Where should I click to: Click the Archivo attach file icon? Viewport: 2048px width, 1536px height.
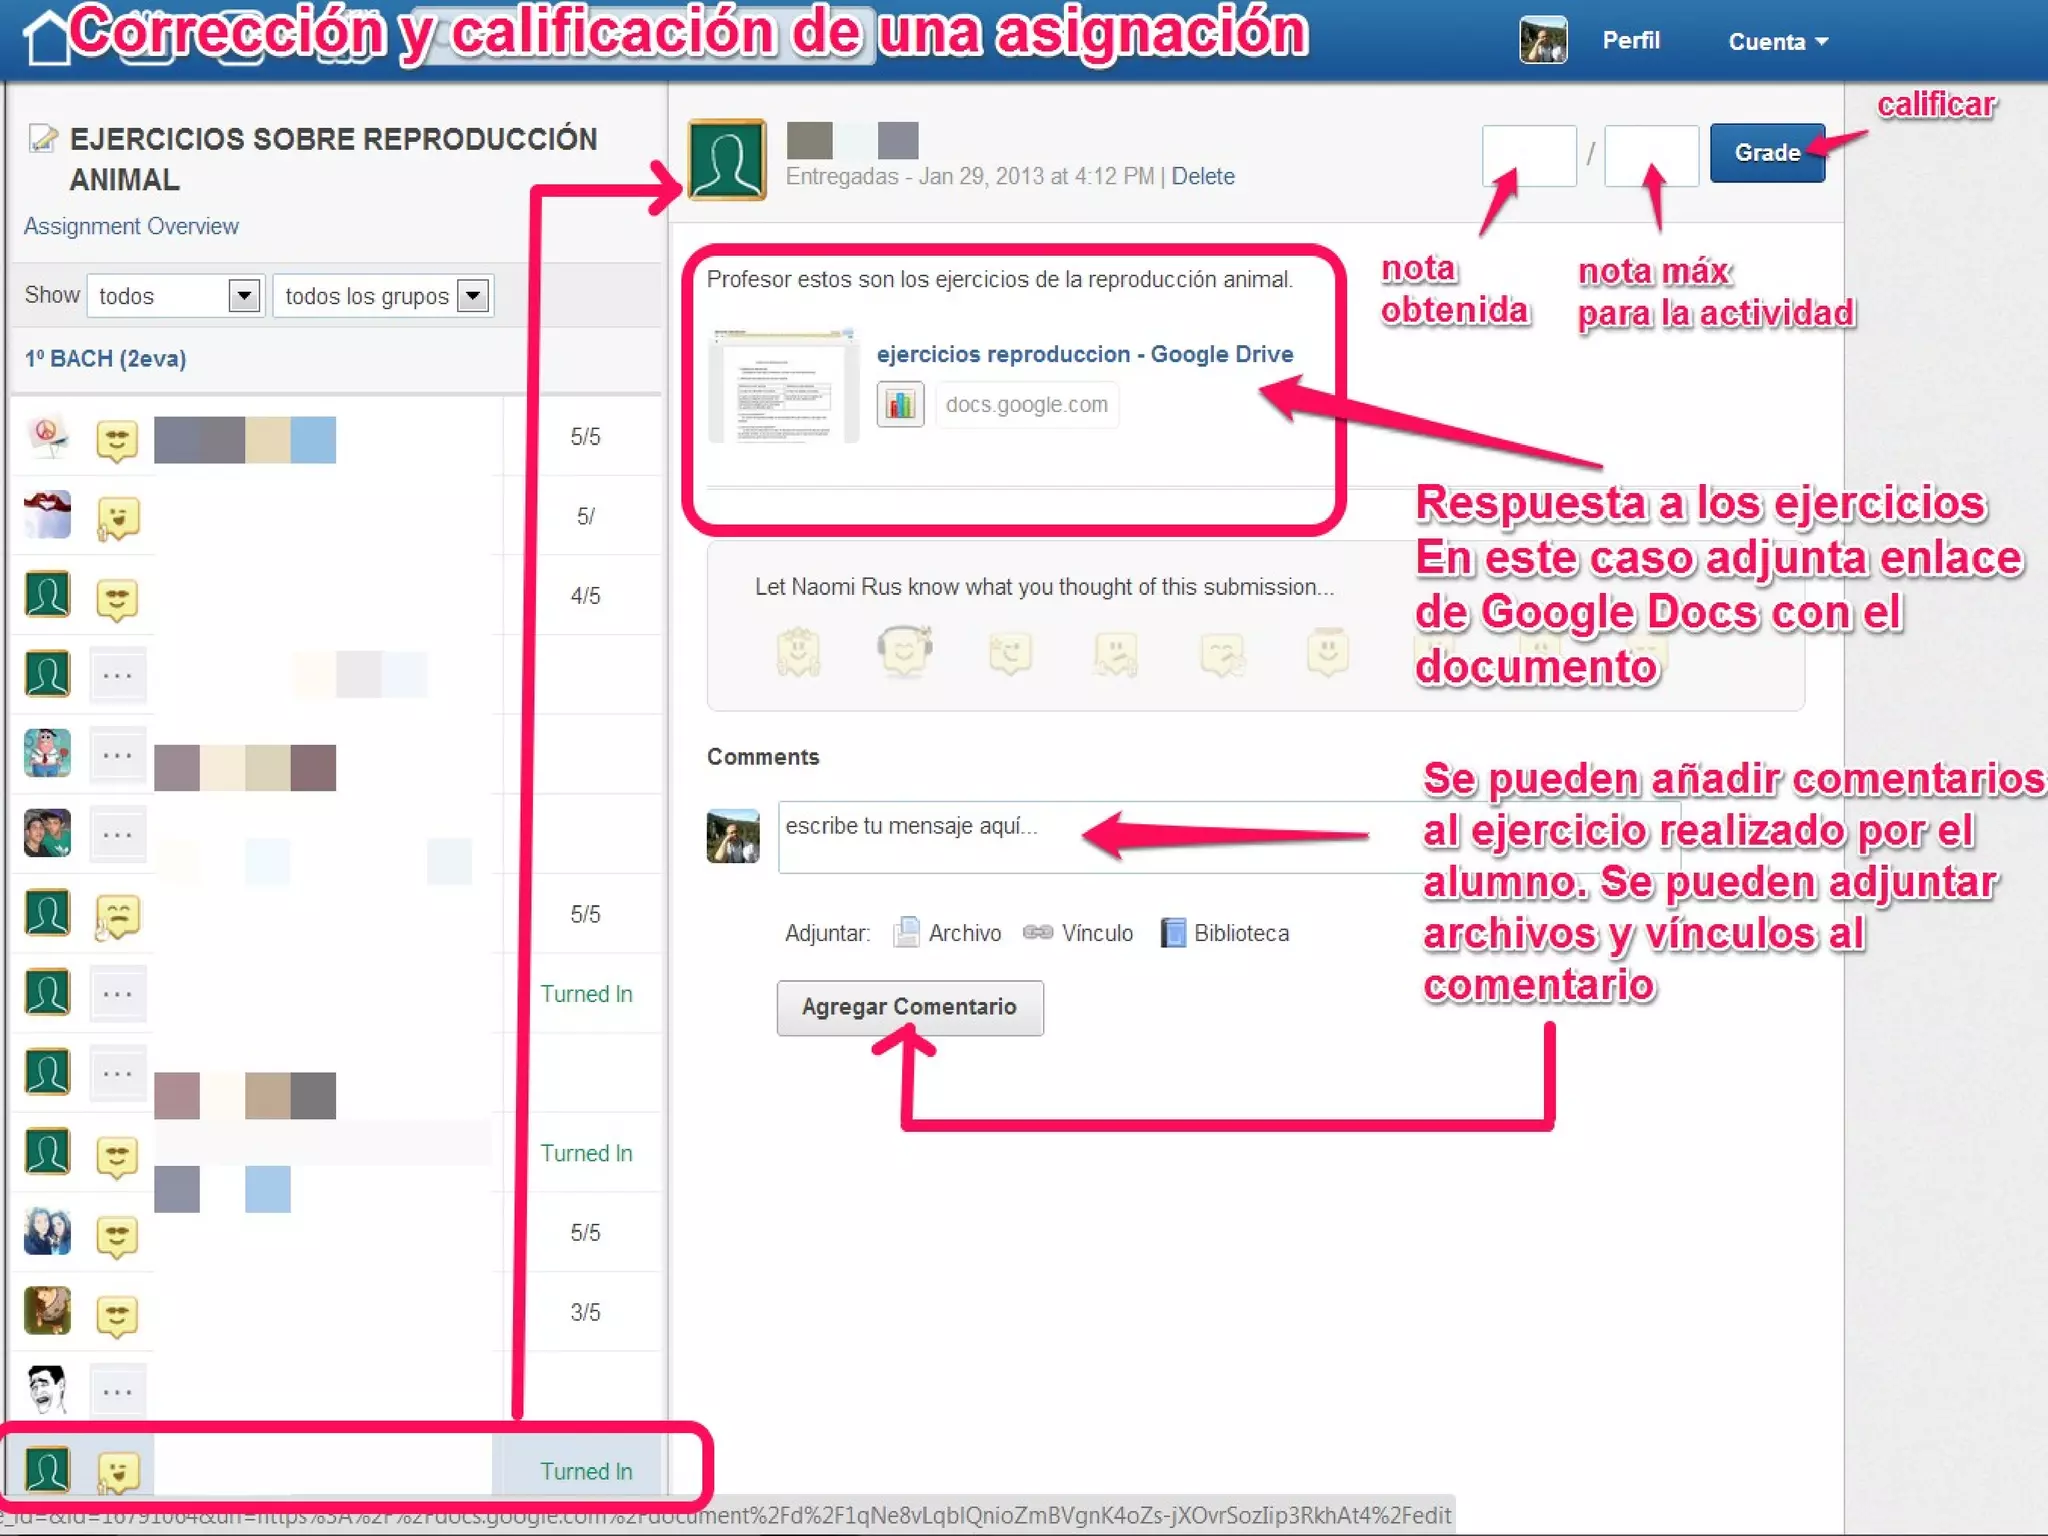coord(906,933)
